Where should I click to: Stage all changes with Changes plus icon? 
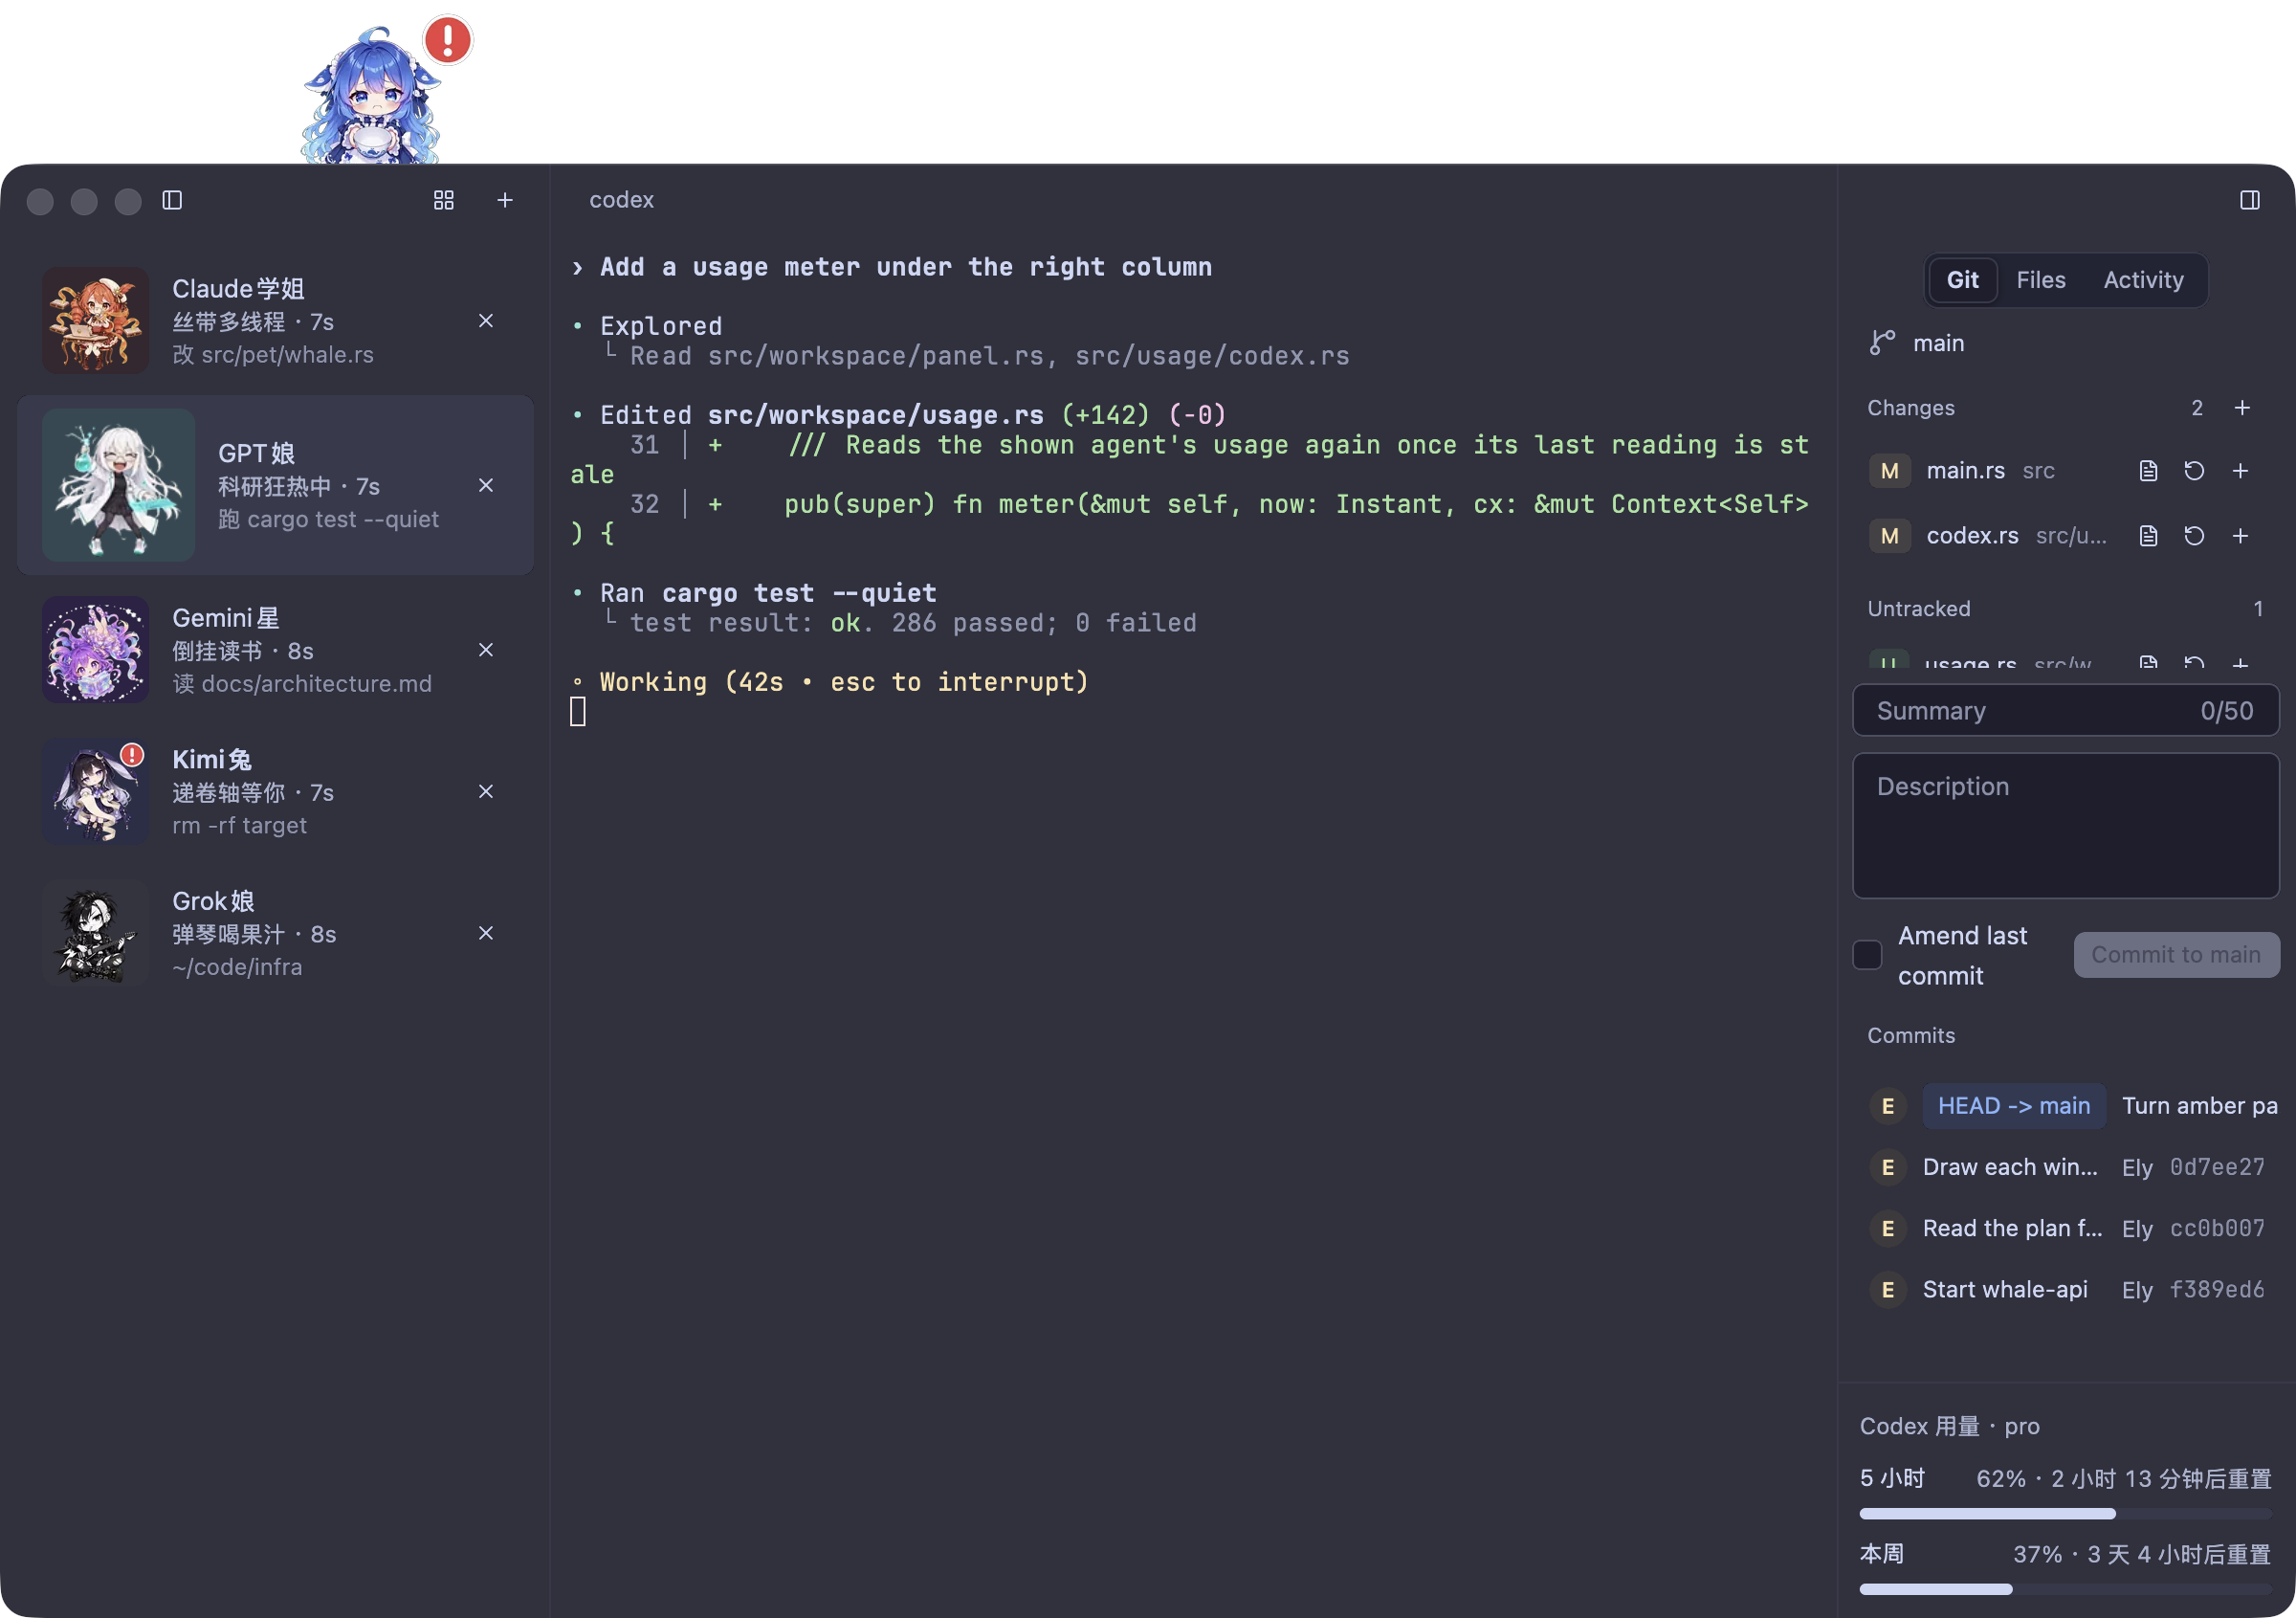coord(2242,408)
